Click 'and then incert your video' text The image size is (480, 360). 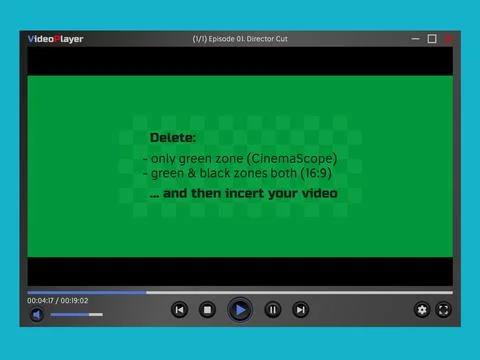coord(244,193)
